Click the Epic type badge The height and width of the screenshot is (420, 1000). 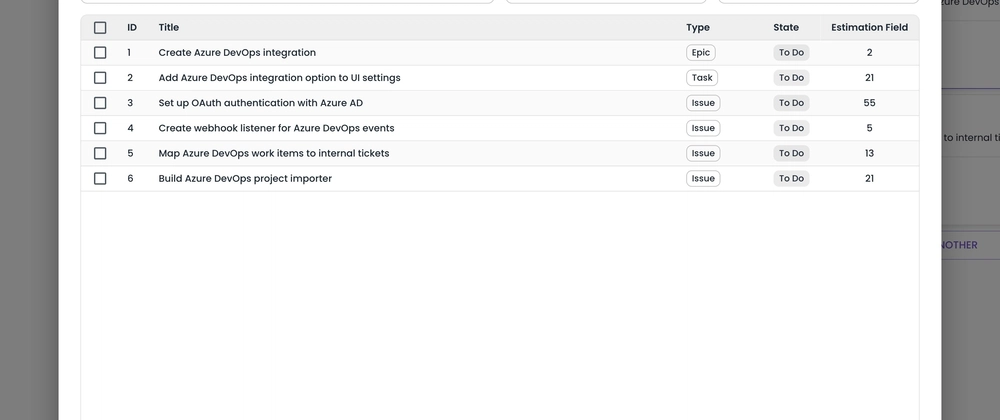[701, 52]
